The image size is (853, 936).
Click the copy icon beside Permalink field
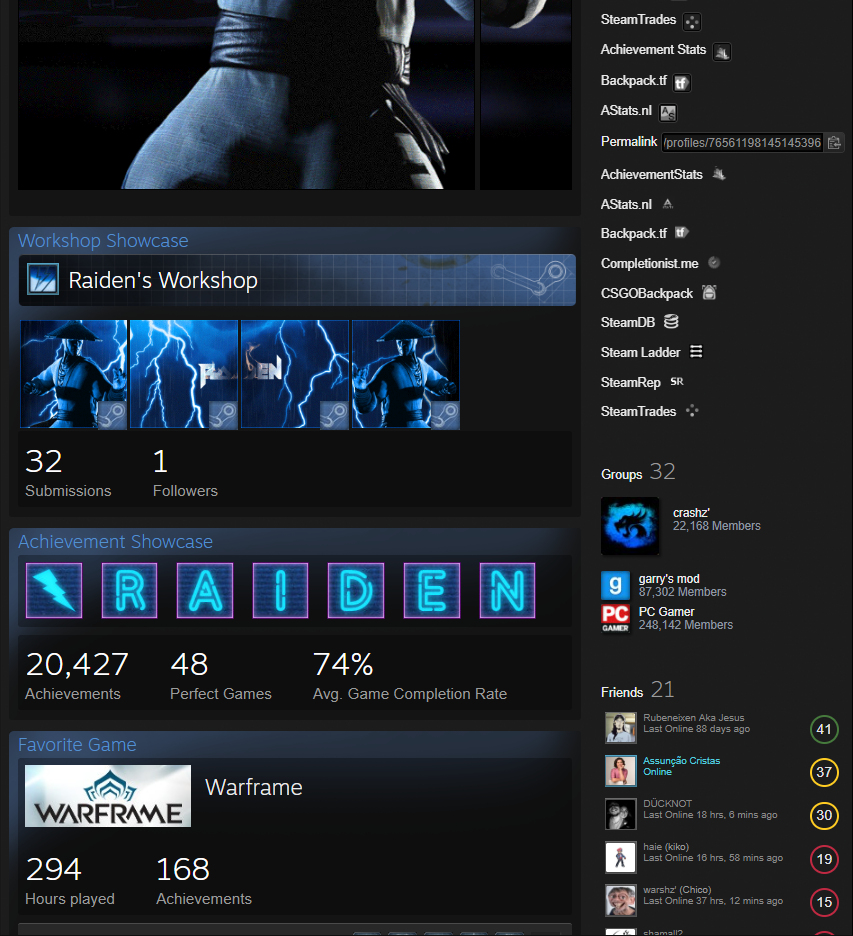tap(834, 143)
